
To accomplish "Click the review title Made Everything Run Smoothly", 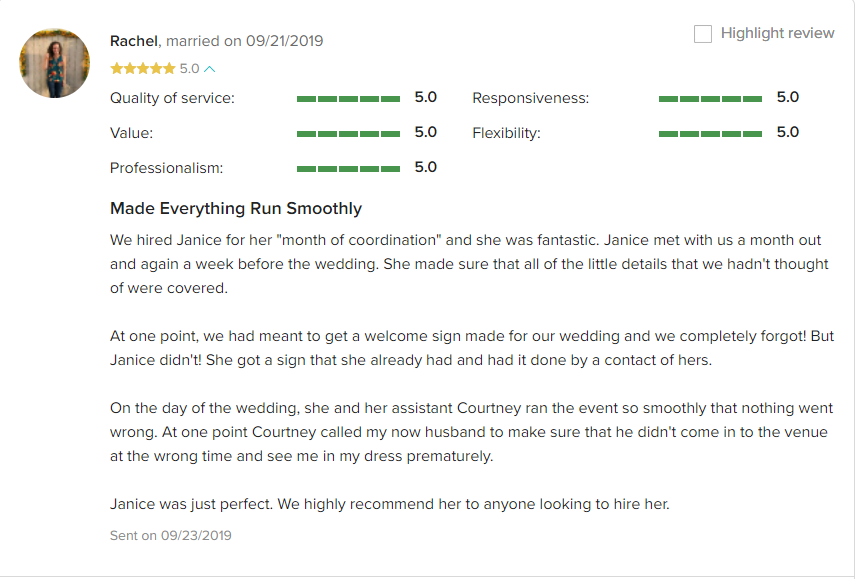I will click(236, 208).
